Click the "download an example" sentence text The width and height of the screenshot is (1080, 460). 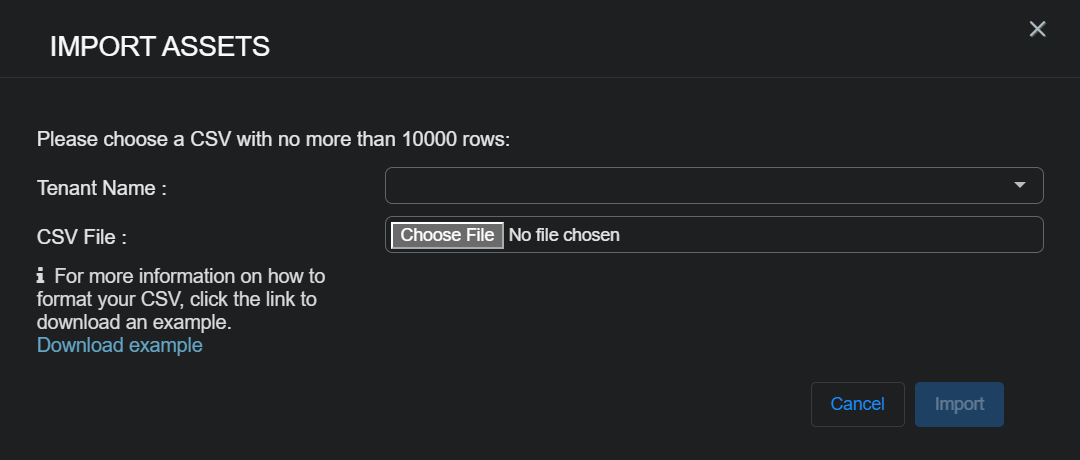[134, 323]
